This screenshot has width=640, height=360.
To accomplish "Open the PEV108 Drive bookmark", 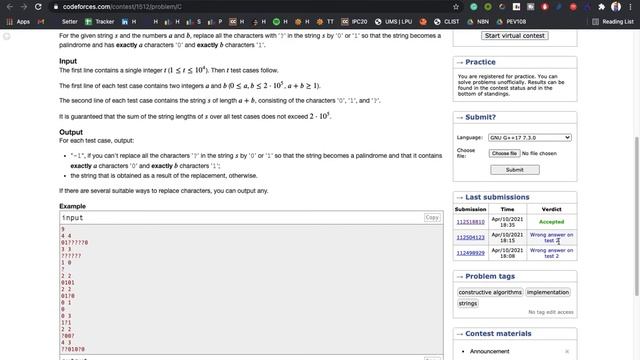I will 511,22.
